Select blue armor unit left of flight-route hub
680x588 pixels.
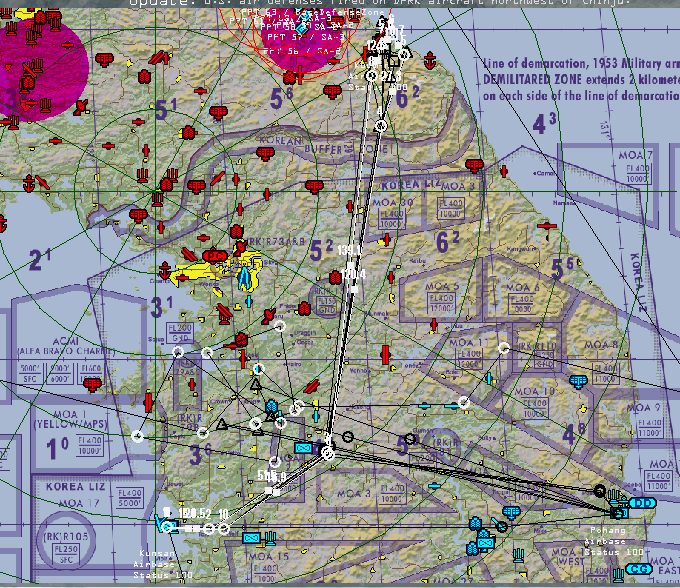(x=304, y=448)
